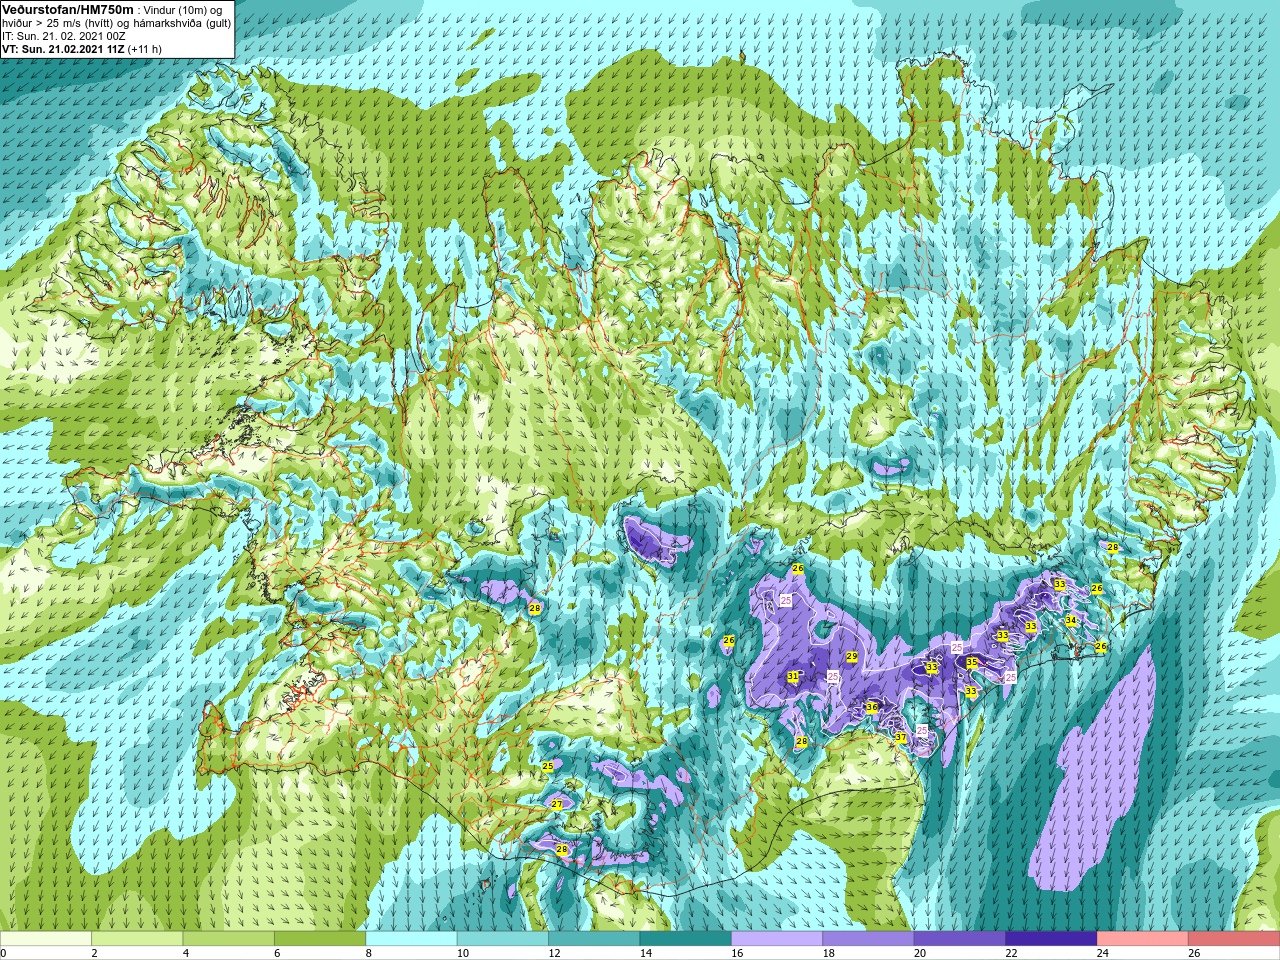Click the legend scale label 0
The height and width of the screenshot is (960, 1280).
(4, 953)
